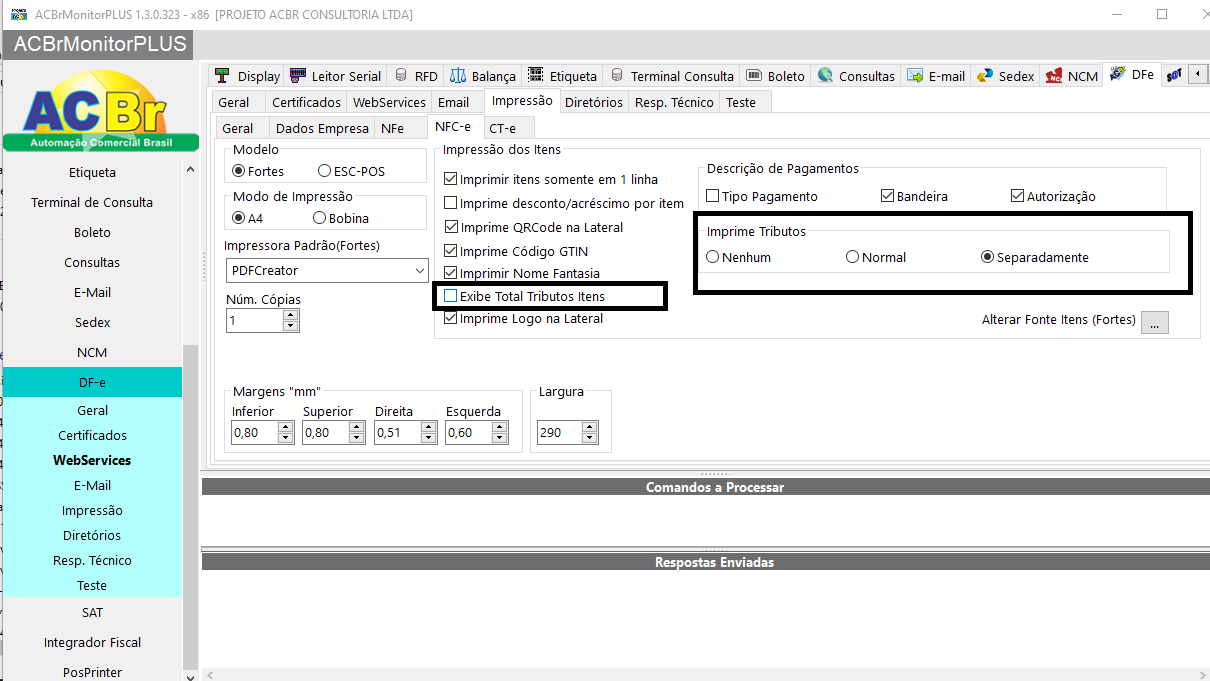The image size is (1210, 681).
Task: Toggle Imprimir Nome Fantasia checkbox
Action: point(450,273)
